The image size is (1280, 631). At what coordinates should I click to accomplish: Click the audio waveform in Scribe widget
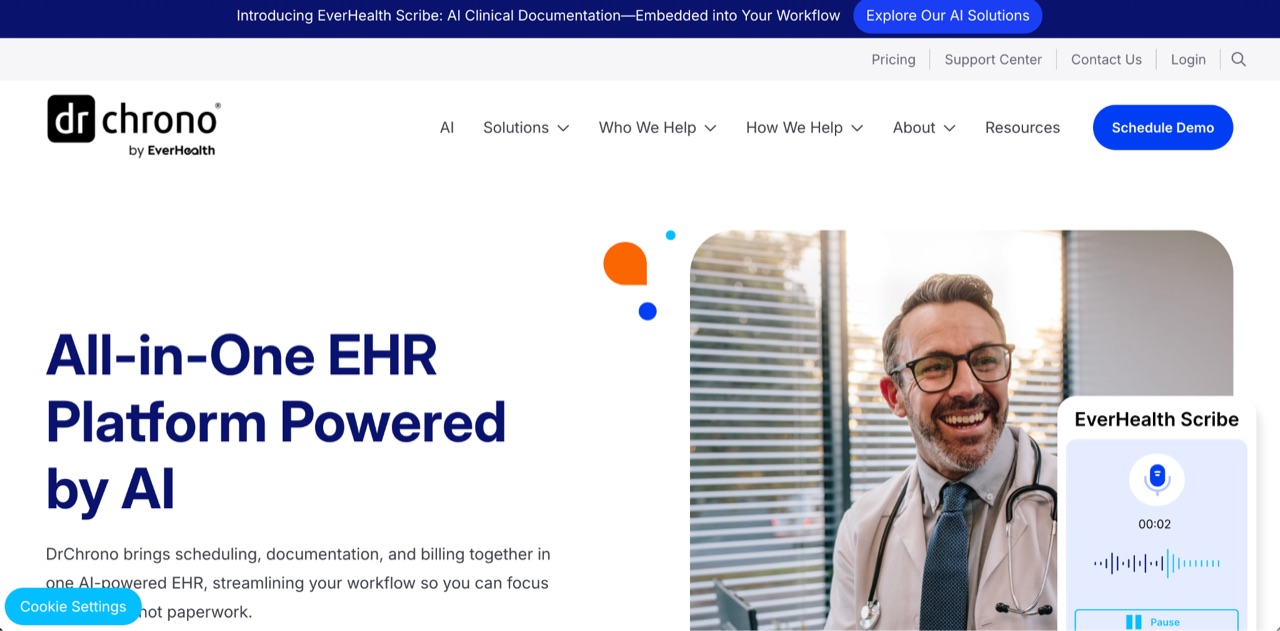click(x=1157, y=563)
